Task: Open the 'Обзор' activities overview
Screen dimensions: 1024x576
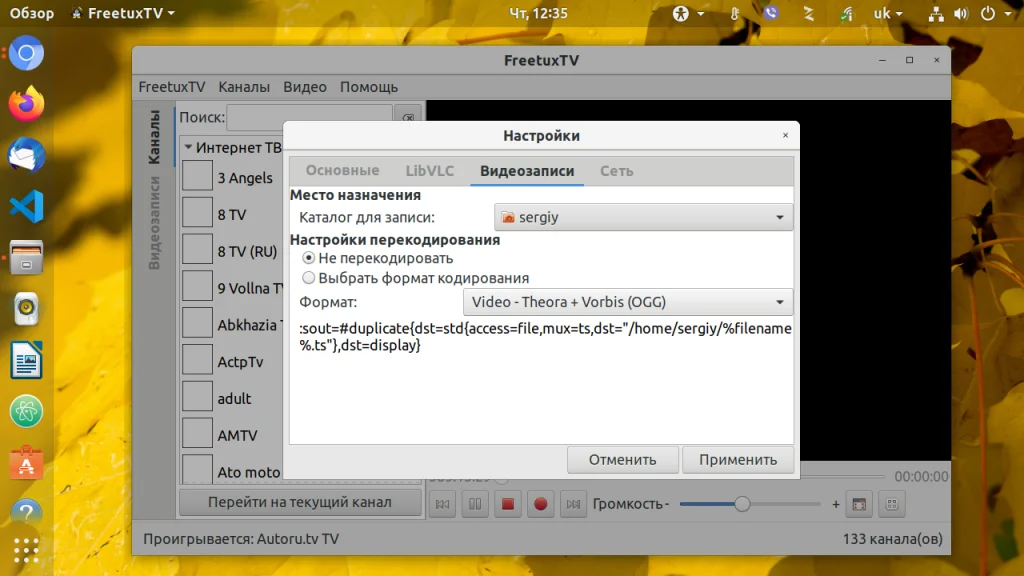Action: (x=31, y=13)
